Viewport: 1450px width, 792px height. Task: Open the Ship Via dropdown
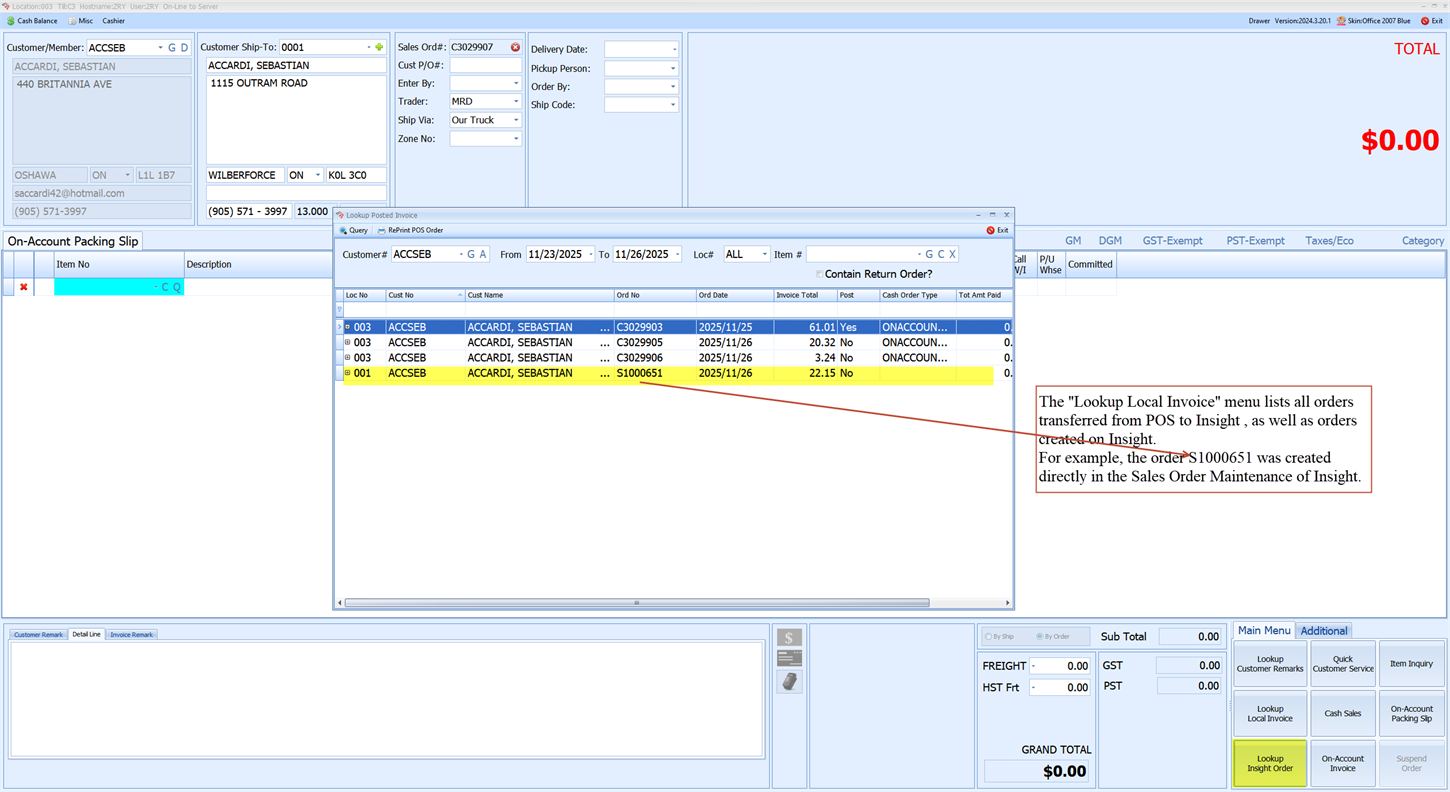click(516, 120)
